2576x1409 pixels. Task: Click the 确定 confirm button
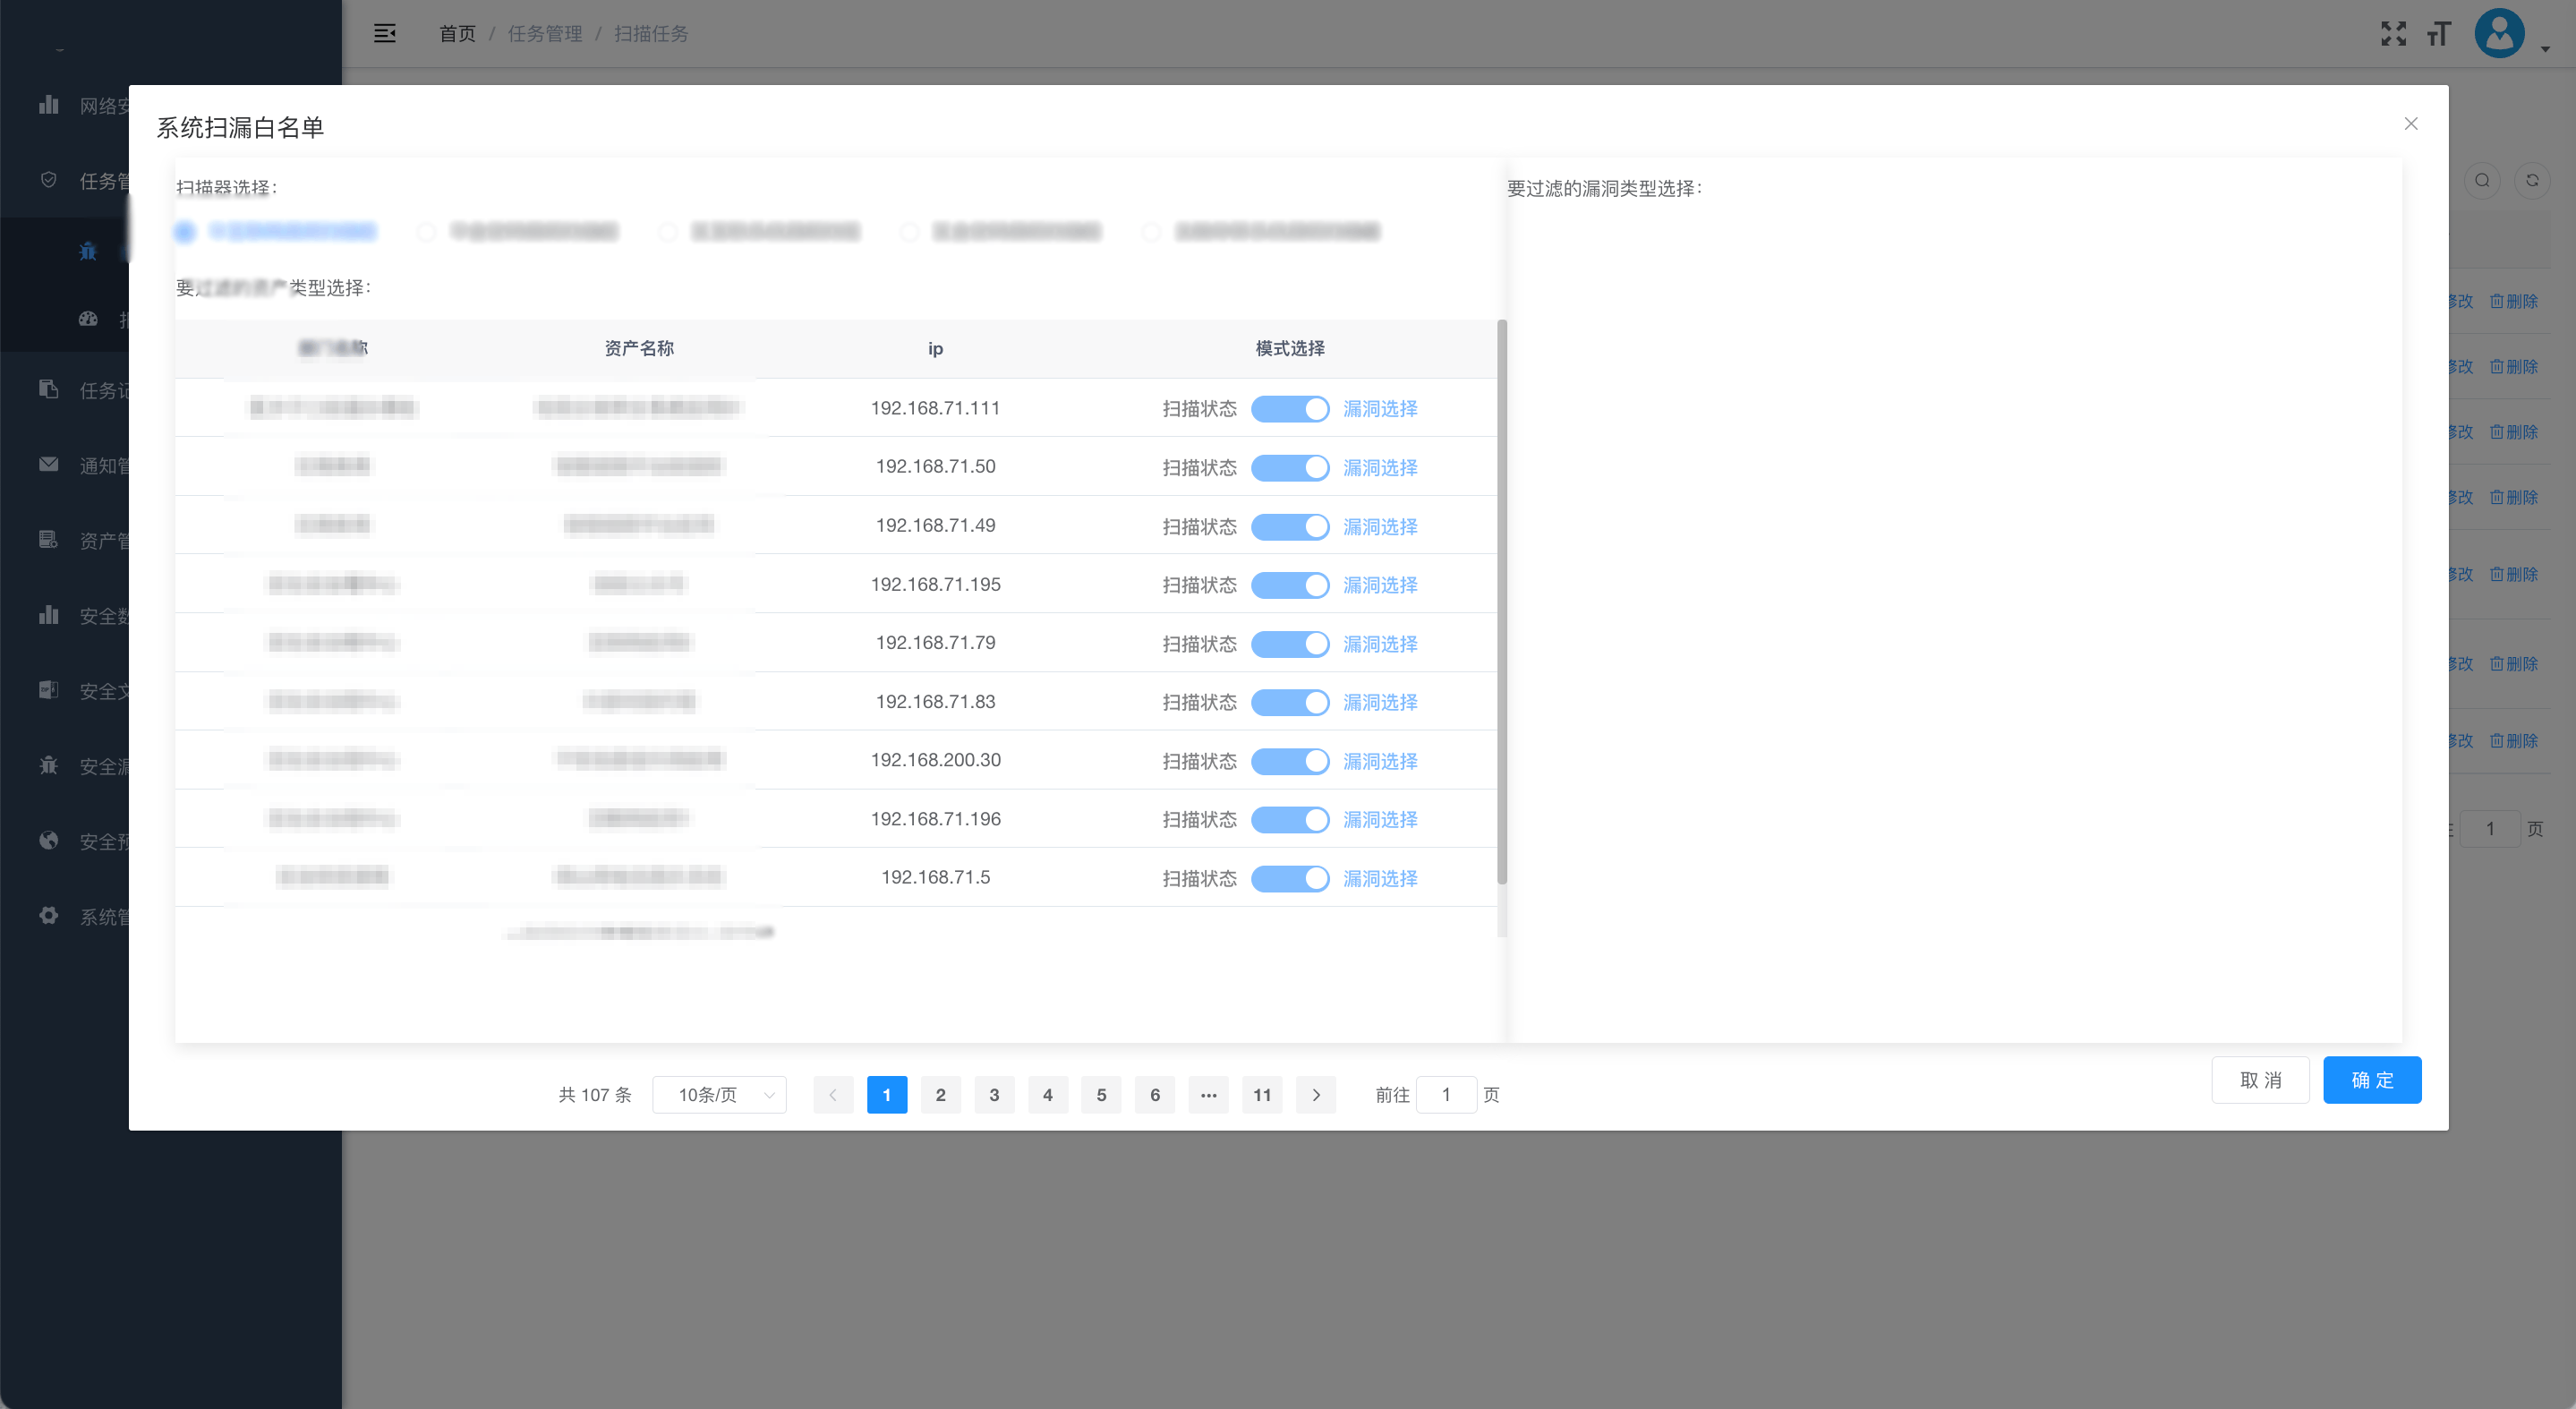(x=2371, y=1080)
